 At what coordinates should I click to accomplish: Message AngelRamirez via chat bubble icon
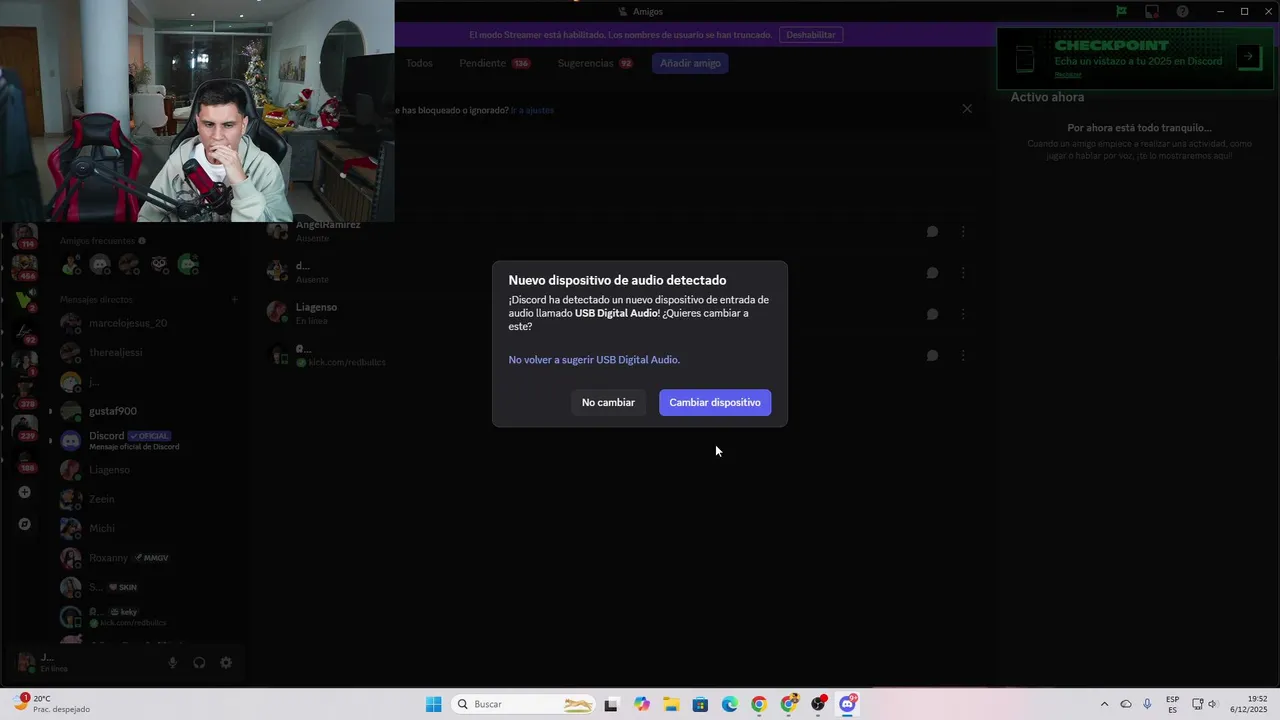pos(932,232)
